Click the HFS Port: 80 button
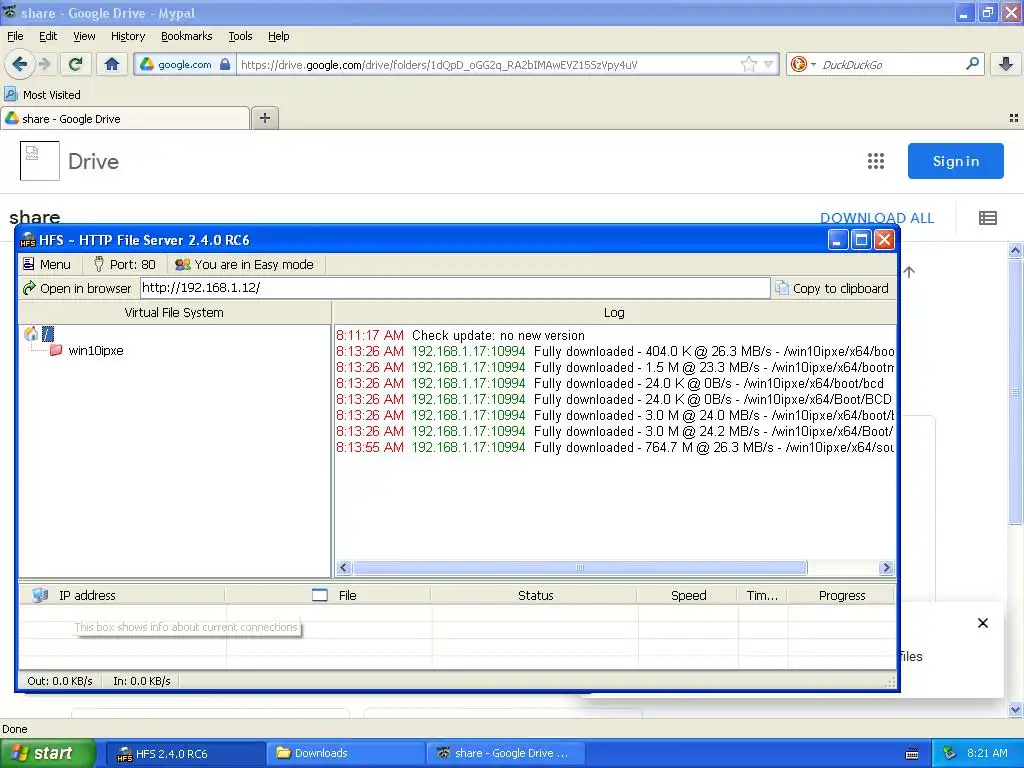The image size is (1024, 768). click(125, 264)
